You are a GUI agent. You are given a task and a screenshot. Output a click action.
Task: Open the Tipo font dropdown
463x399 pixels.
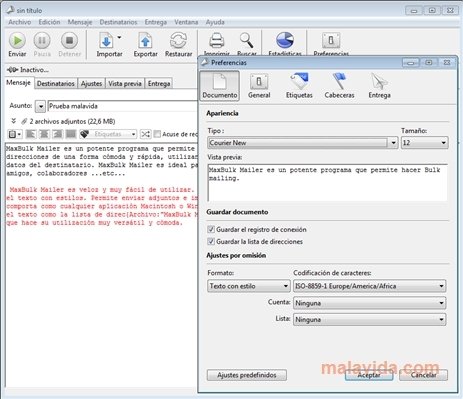click(303, 143)
